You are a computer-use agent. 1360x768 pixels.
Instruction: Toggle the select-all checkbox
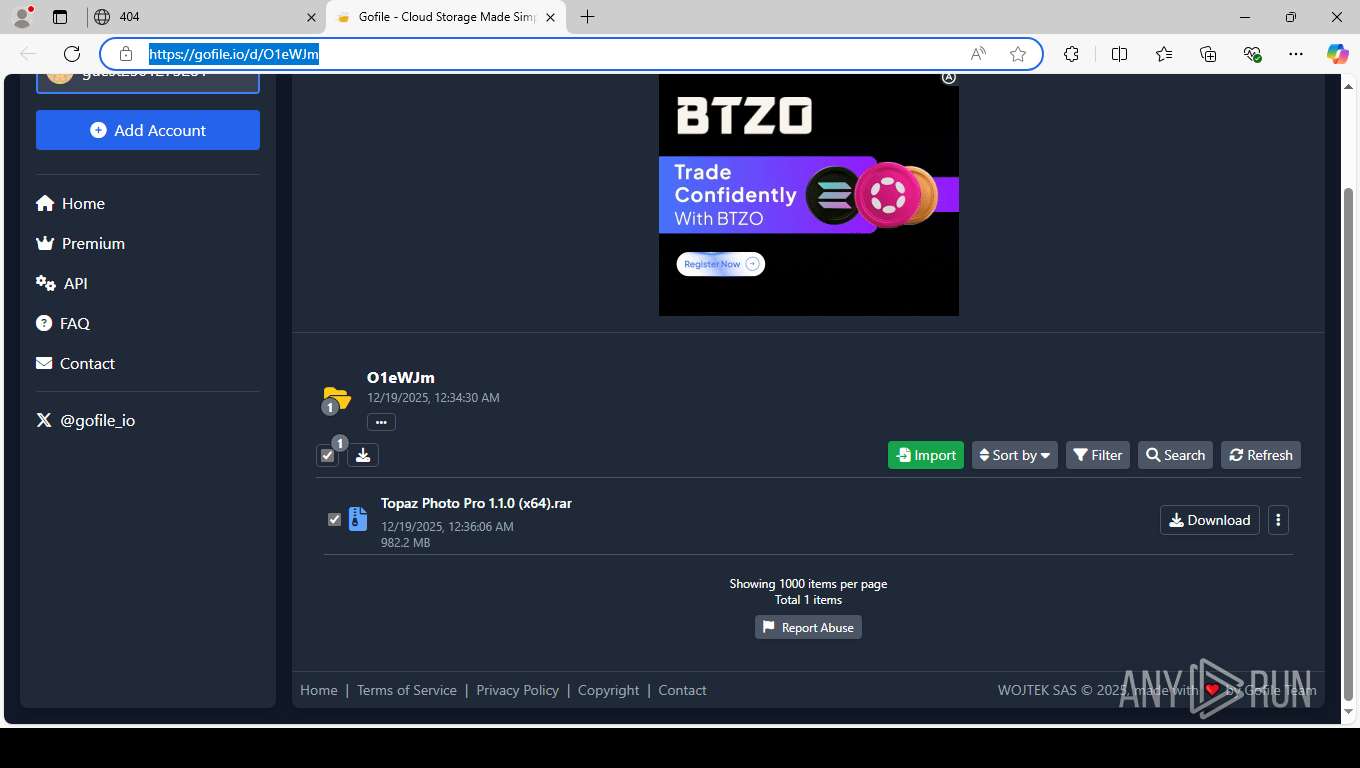click(x=327, y=455)
